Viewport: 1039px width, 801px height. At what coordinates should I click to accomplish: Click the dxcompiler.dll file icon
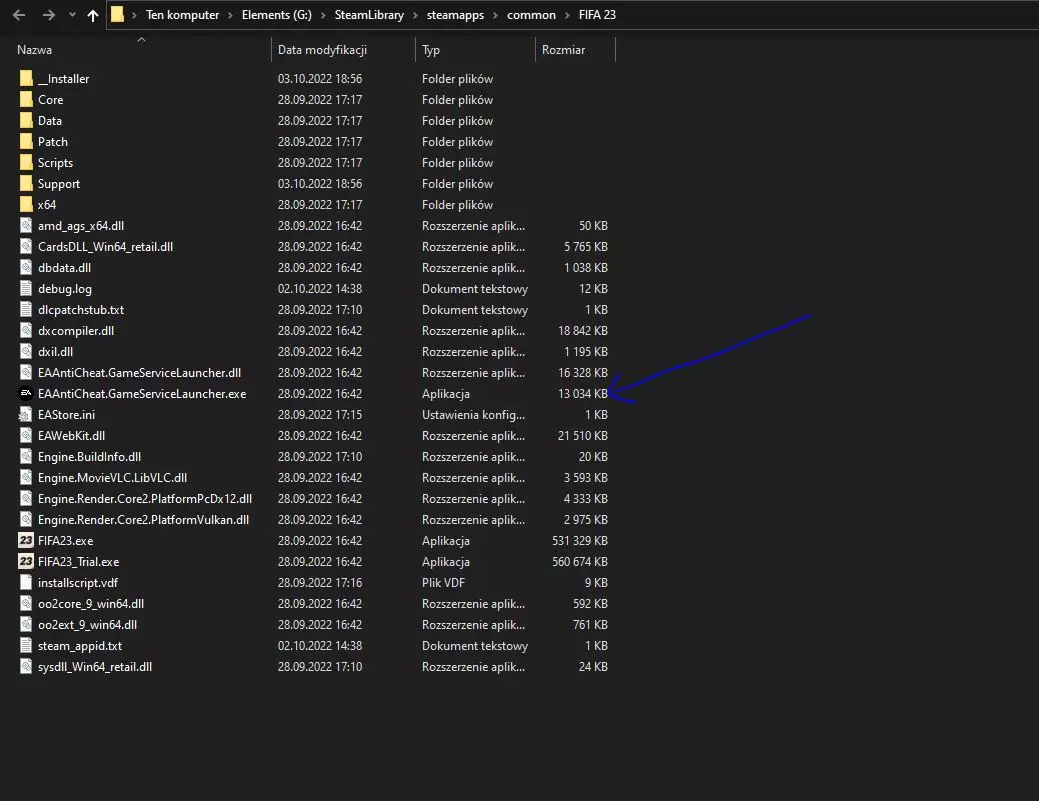coord(26,331)
